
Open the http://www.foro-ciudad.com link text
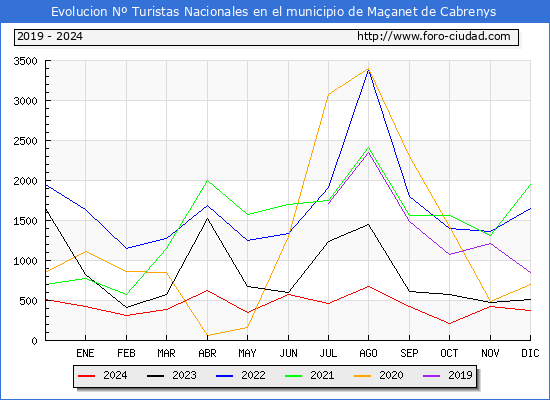click(x=434, y=36)
